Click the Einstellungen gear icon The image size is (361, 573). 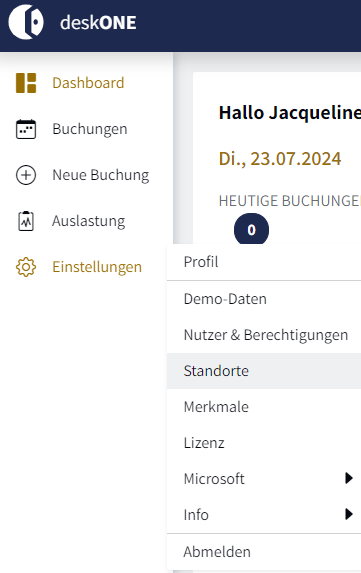26,267
